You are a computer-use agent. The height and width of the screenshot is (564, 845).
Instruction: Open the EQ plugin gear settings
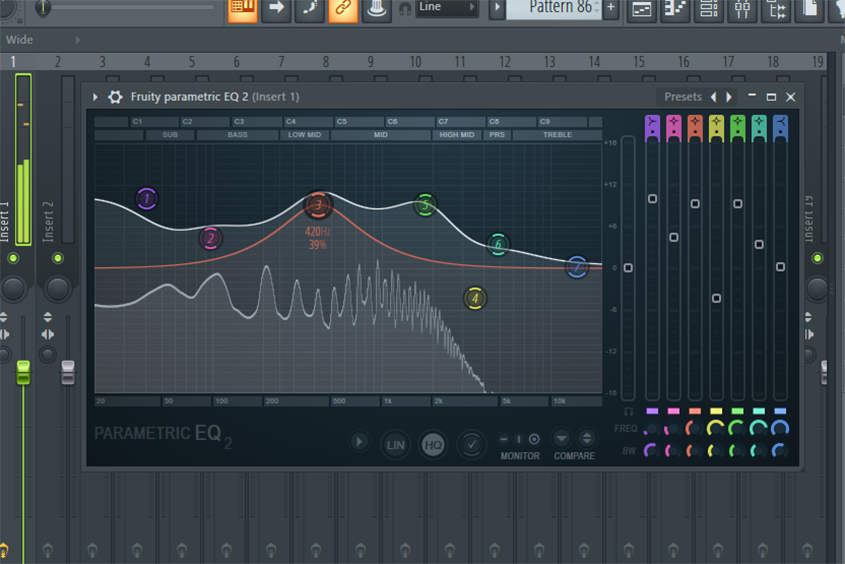(115, 97)
